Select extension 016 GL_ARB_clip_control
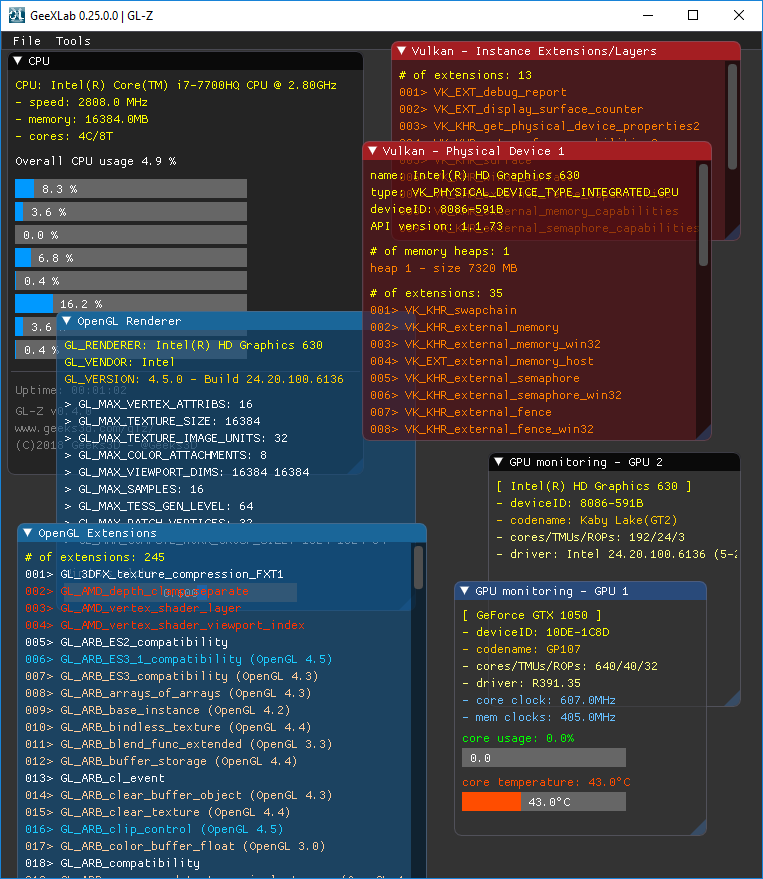The width and height of the screenshot is (763, 879). tap(154, 829)
